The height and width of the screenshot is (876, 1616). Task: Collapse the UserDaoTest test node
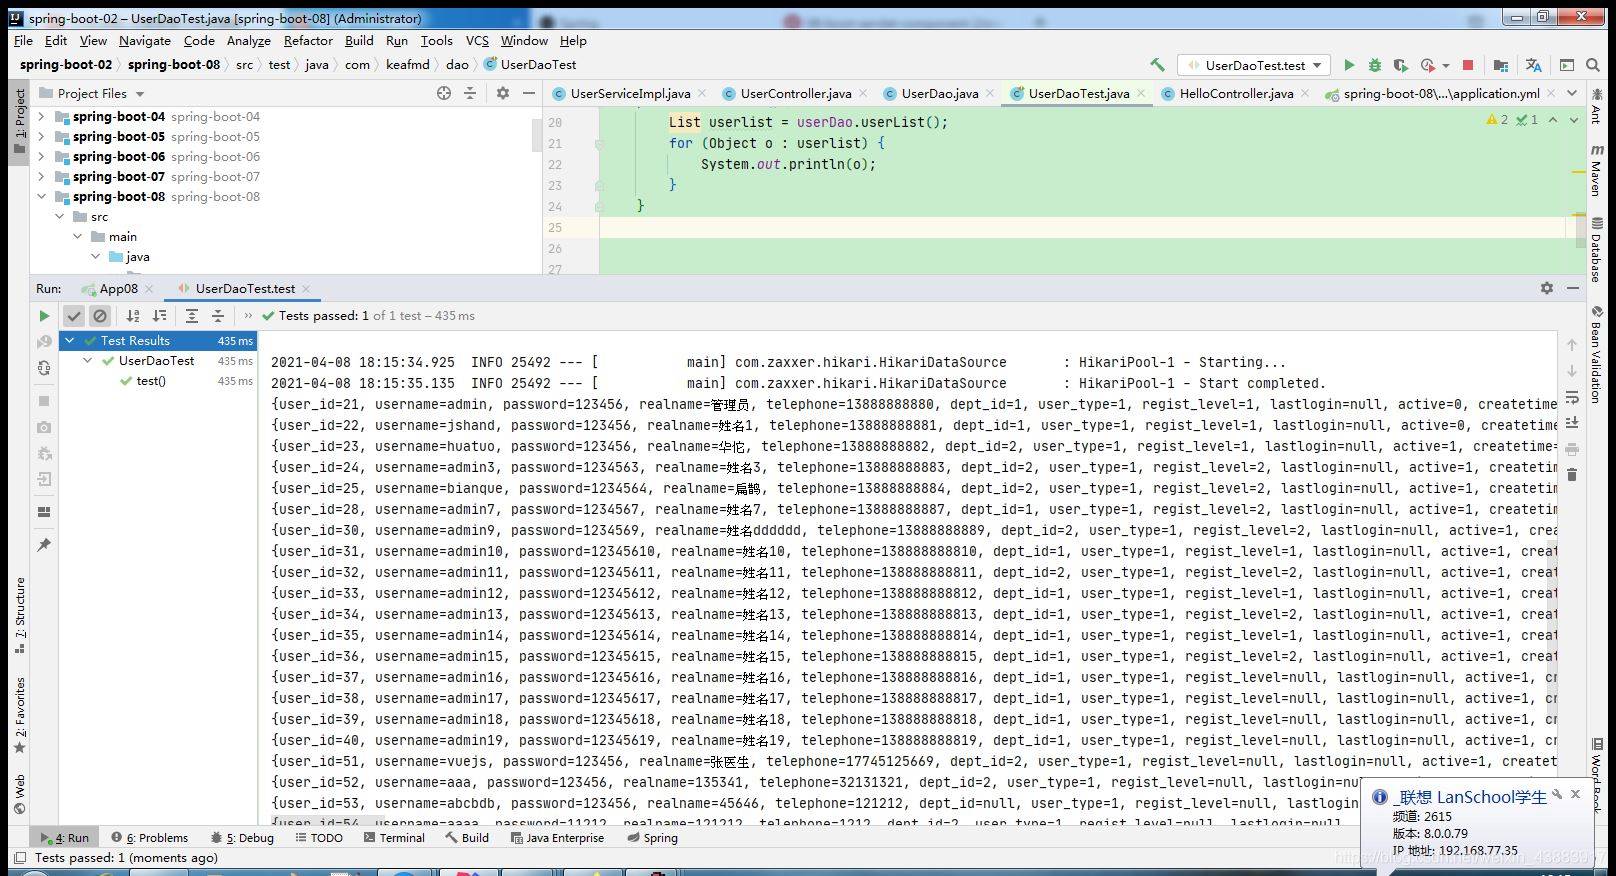(88, 361)
